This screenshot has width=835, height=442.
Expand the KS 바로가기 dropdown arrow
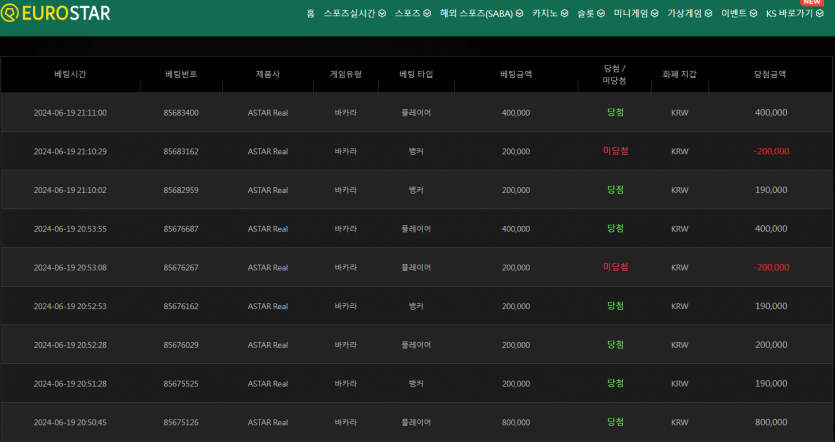pyautogui.click(x=820, y=13)
